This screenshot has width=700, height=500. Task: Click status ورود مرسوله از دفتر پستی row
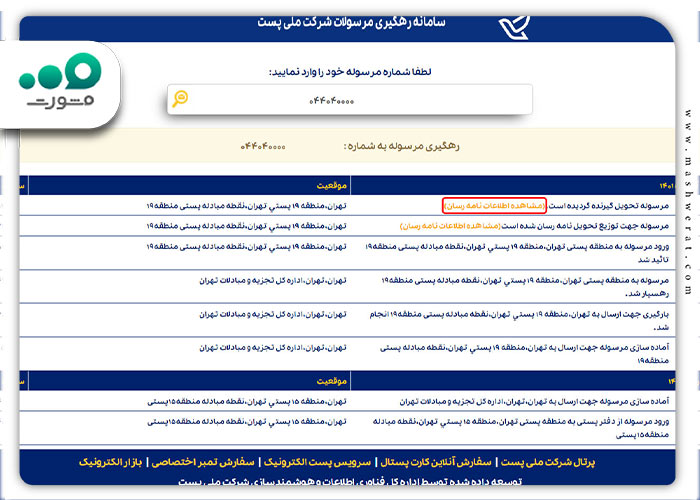520,428
